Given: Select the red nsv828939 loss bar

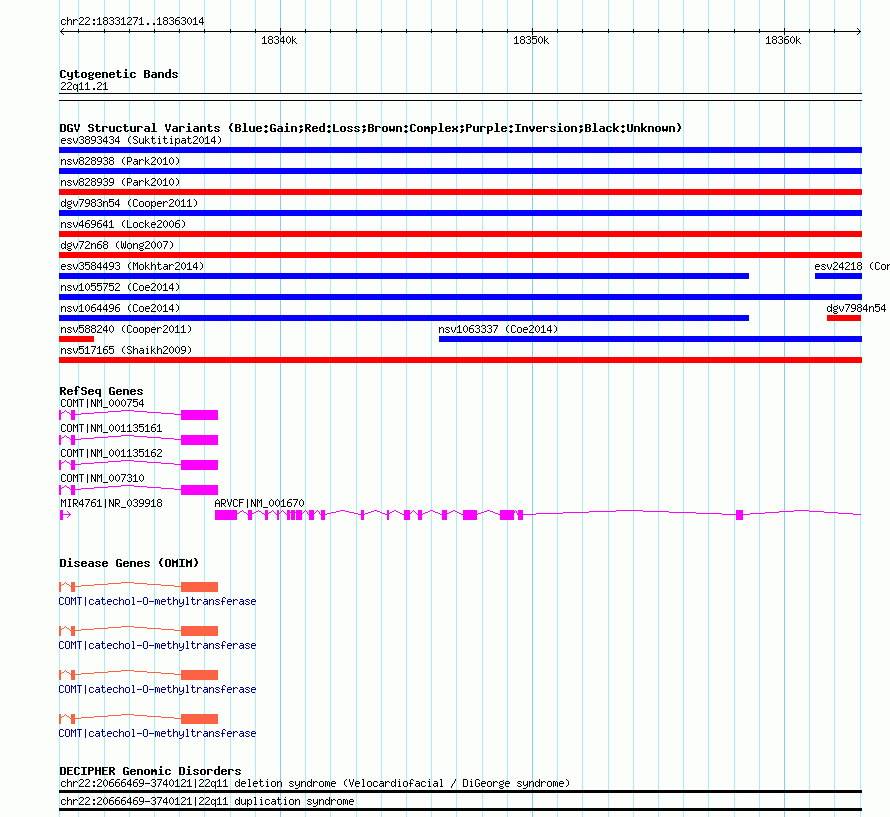Looking at the screenshot, I should 460,192.
